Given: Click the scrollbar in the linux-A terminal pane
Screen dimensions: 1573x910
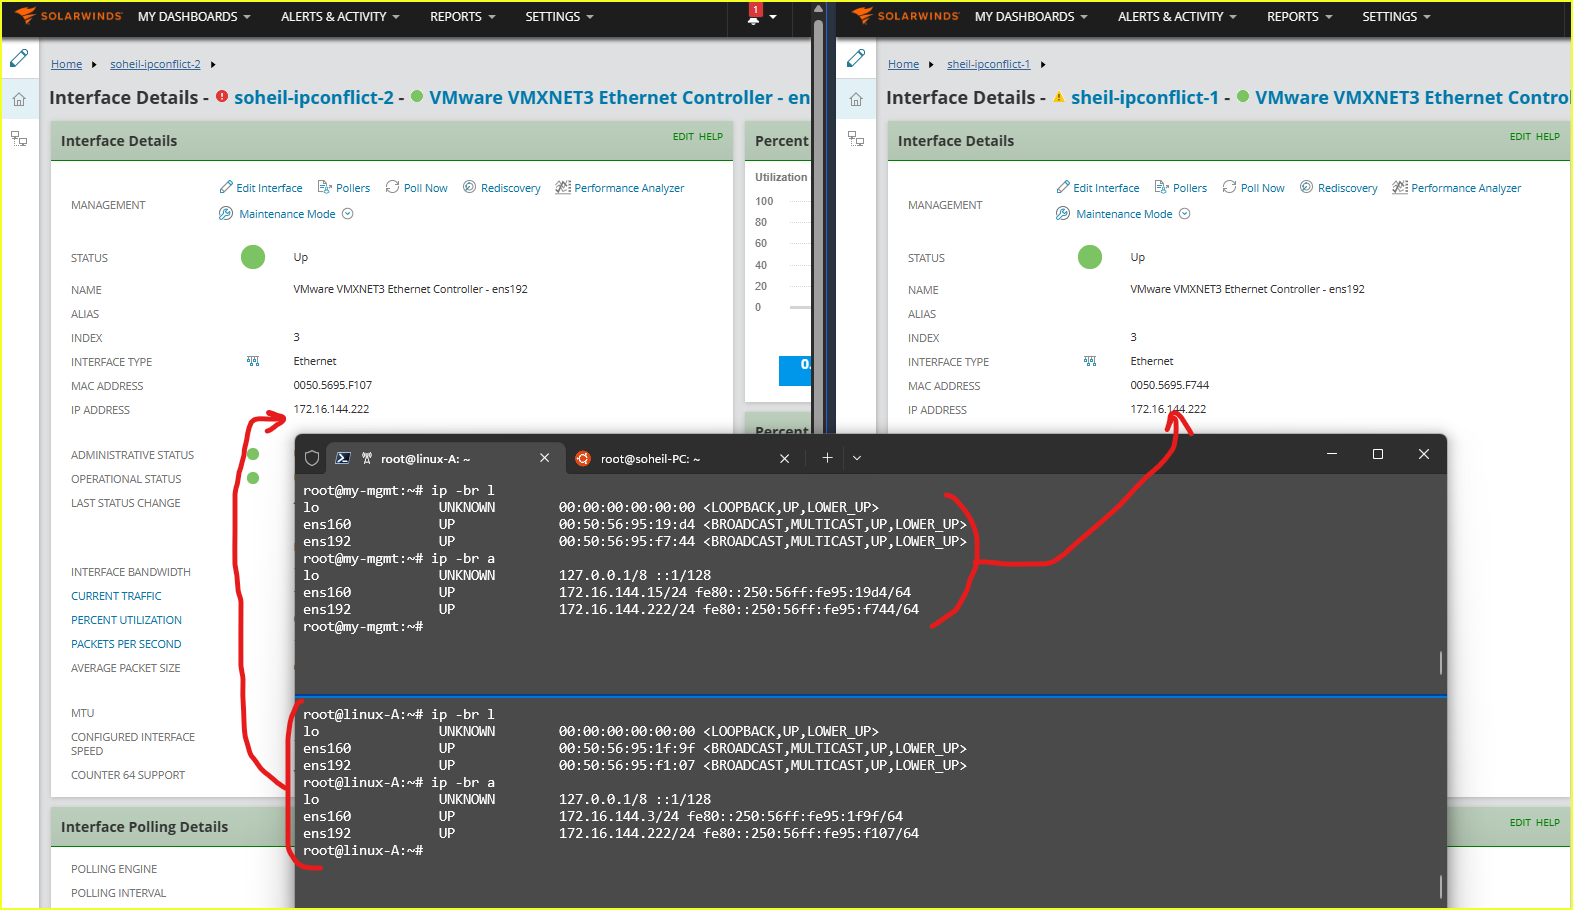Looking at the screenshot, I should point(1440,886).
